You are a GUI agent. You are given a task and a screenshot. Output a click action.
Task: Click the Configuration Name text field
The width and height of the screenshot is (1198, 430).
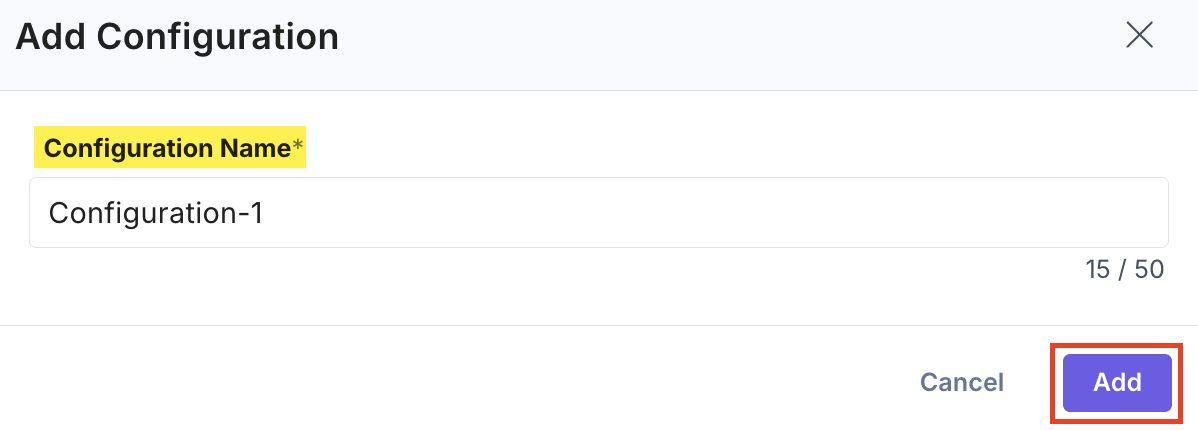pos(598,213)
